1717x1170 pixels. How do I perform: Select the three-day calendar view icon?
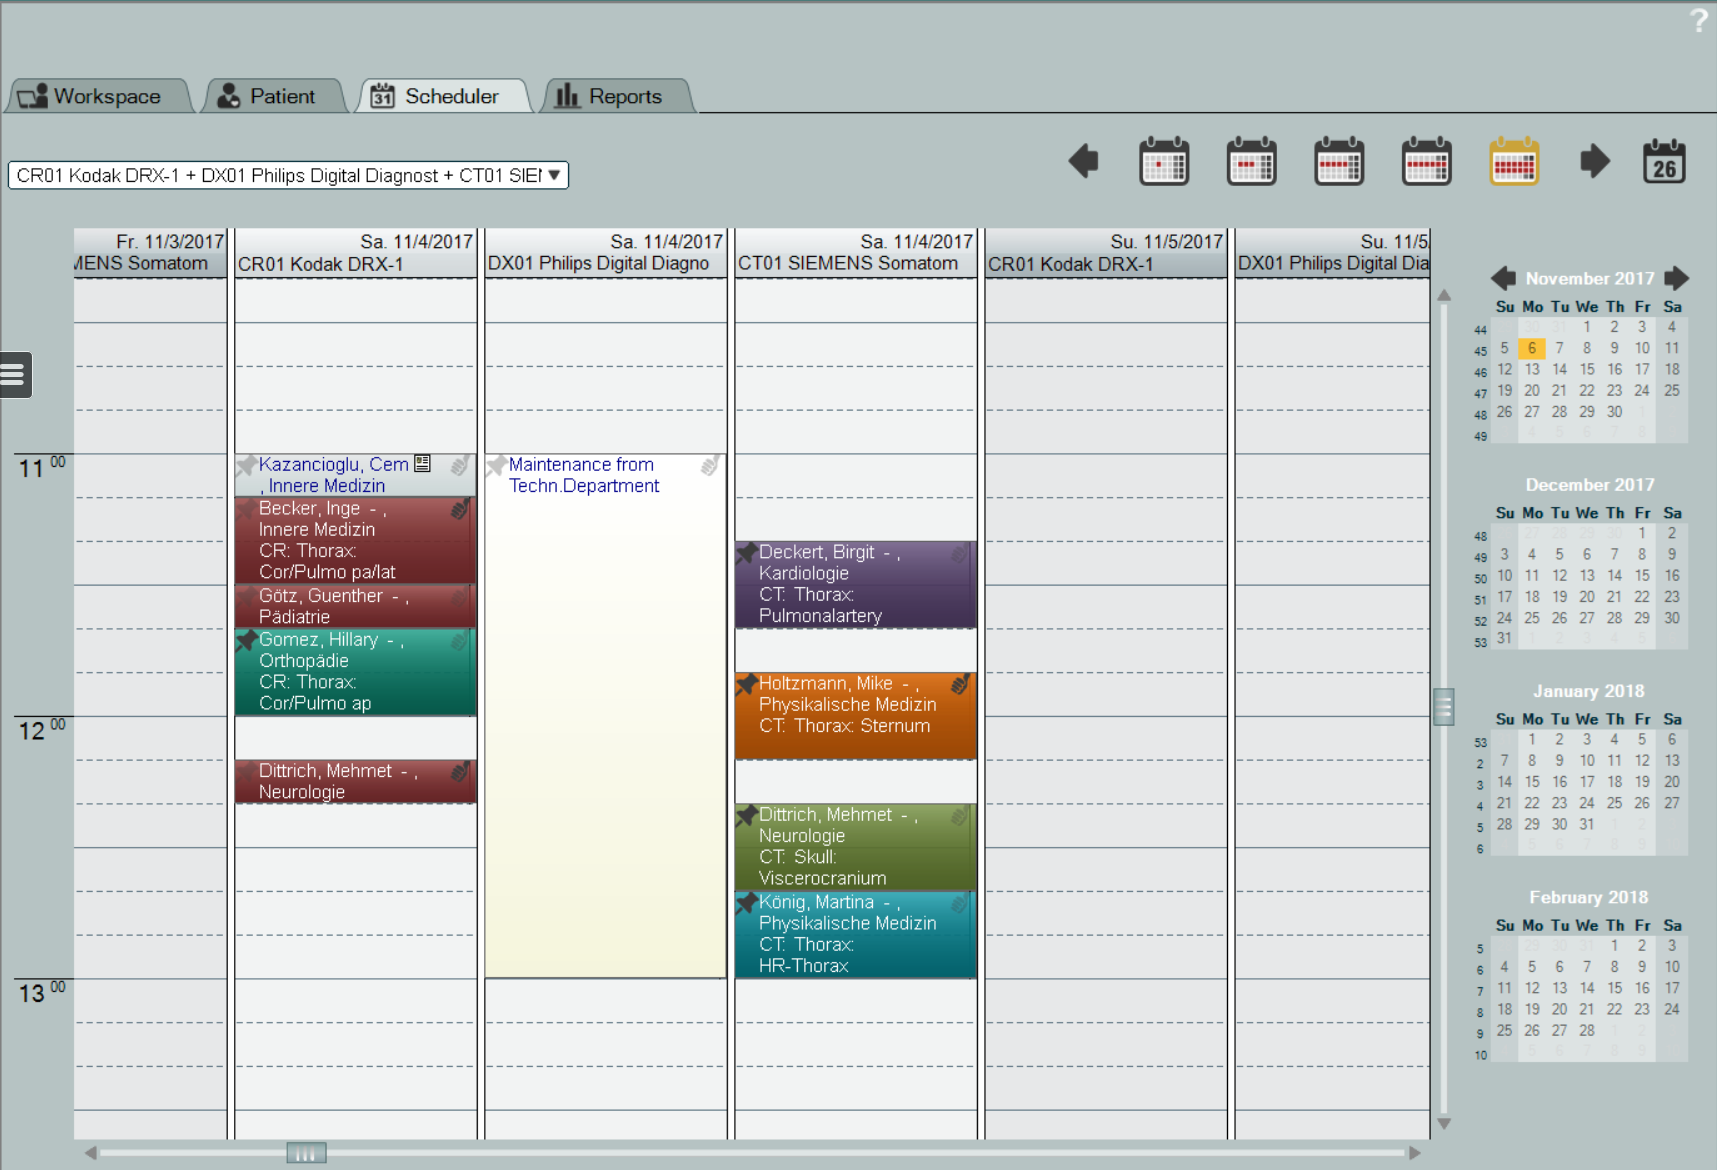(x=1251, y=162)
